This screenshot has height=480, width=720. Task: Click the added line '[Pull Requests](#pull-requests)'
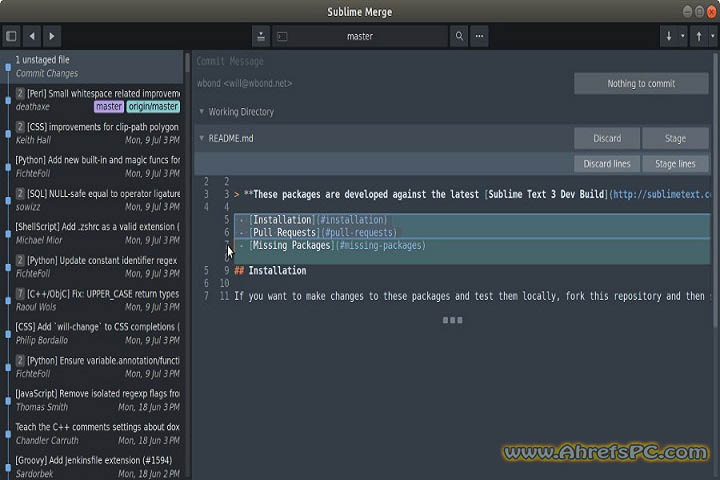[472, 232]
